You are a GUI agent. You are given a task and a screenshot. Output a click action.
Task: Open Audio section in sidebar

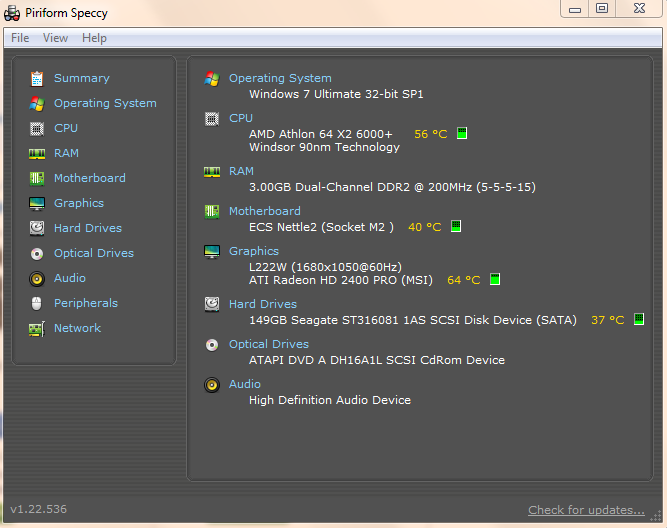click(x=70, y=278)
